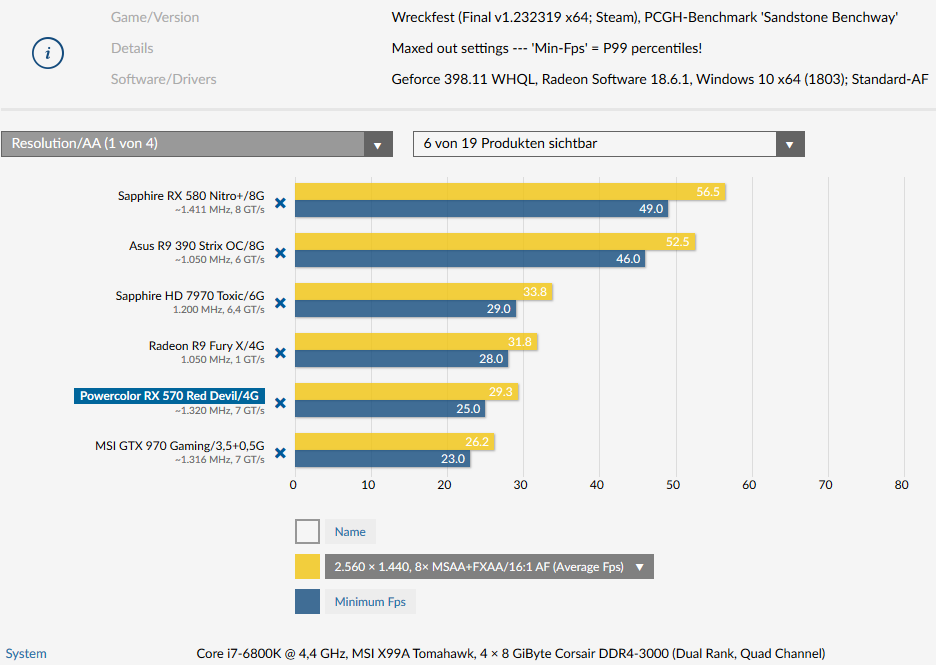
Task: Click the Core i7-6800K system spec text
Action: (511, 654)
